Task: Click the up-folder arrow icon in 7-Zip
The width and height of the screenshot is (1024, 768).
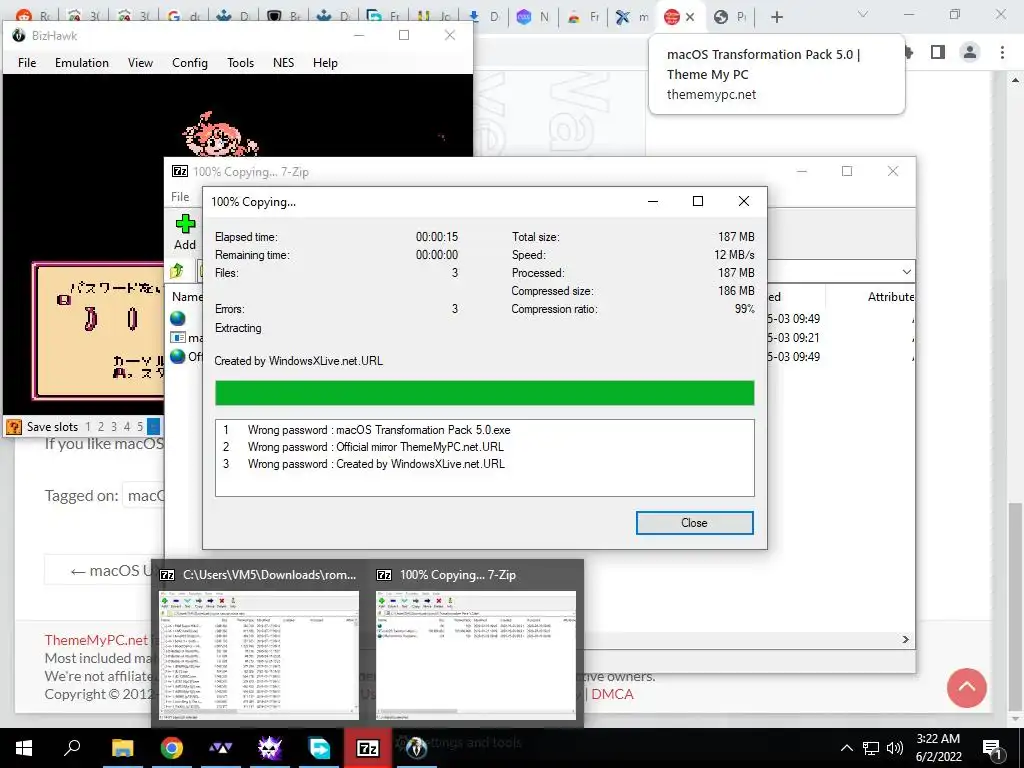Action: click(x=177, y=270)
